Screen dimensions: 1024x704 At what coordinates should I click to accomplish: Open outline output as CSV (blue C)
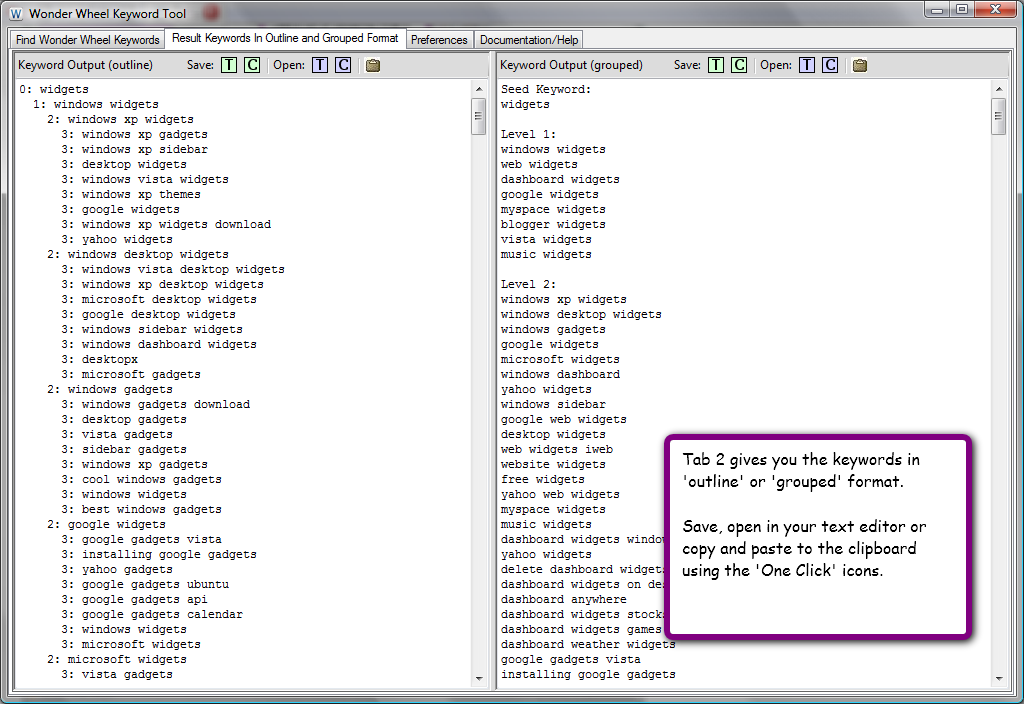point(343,65)
